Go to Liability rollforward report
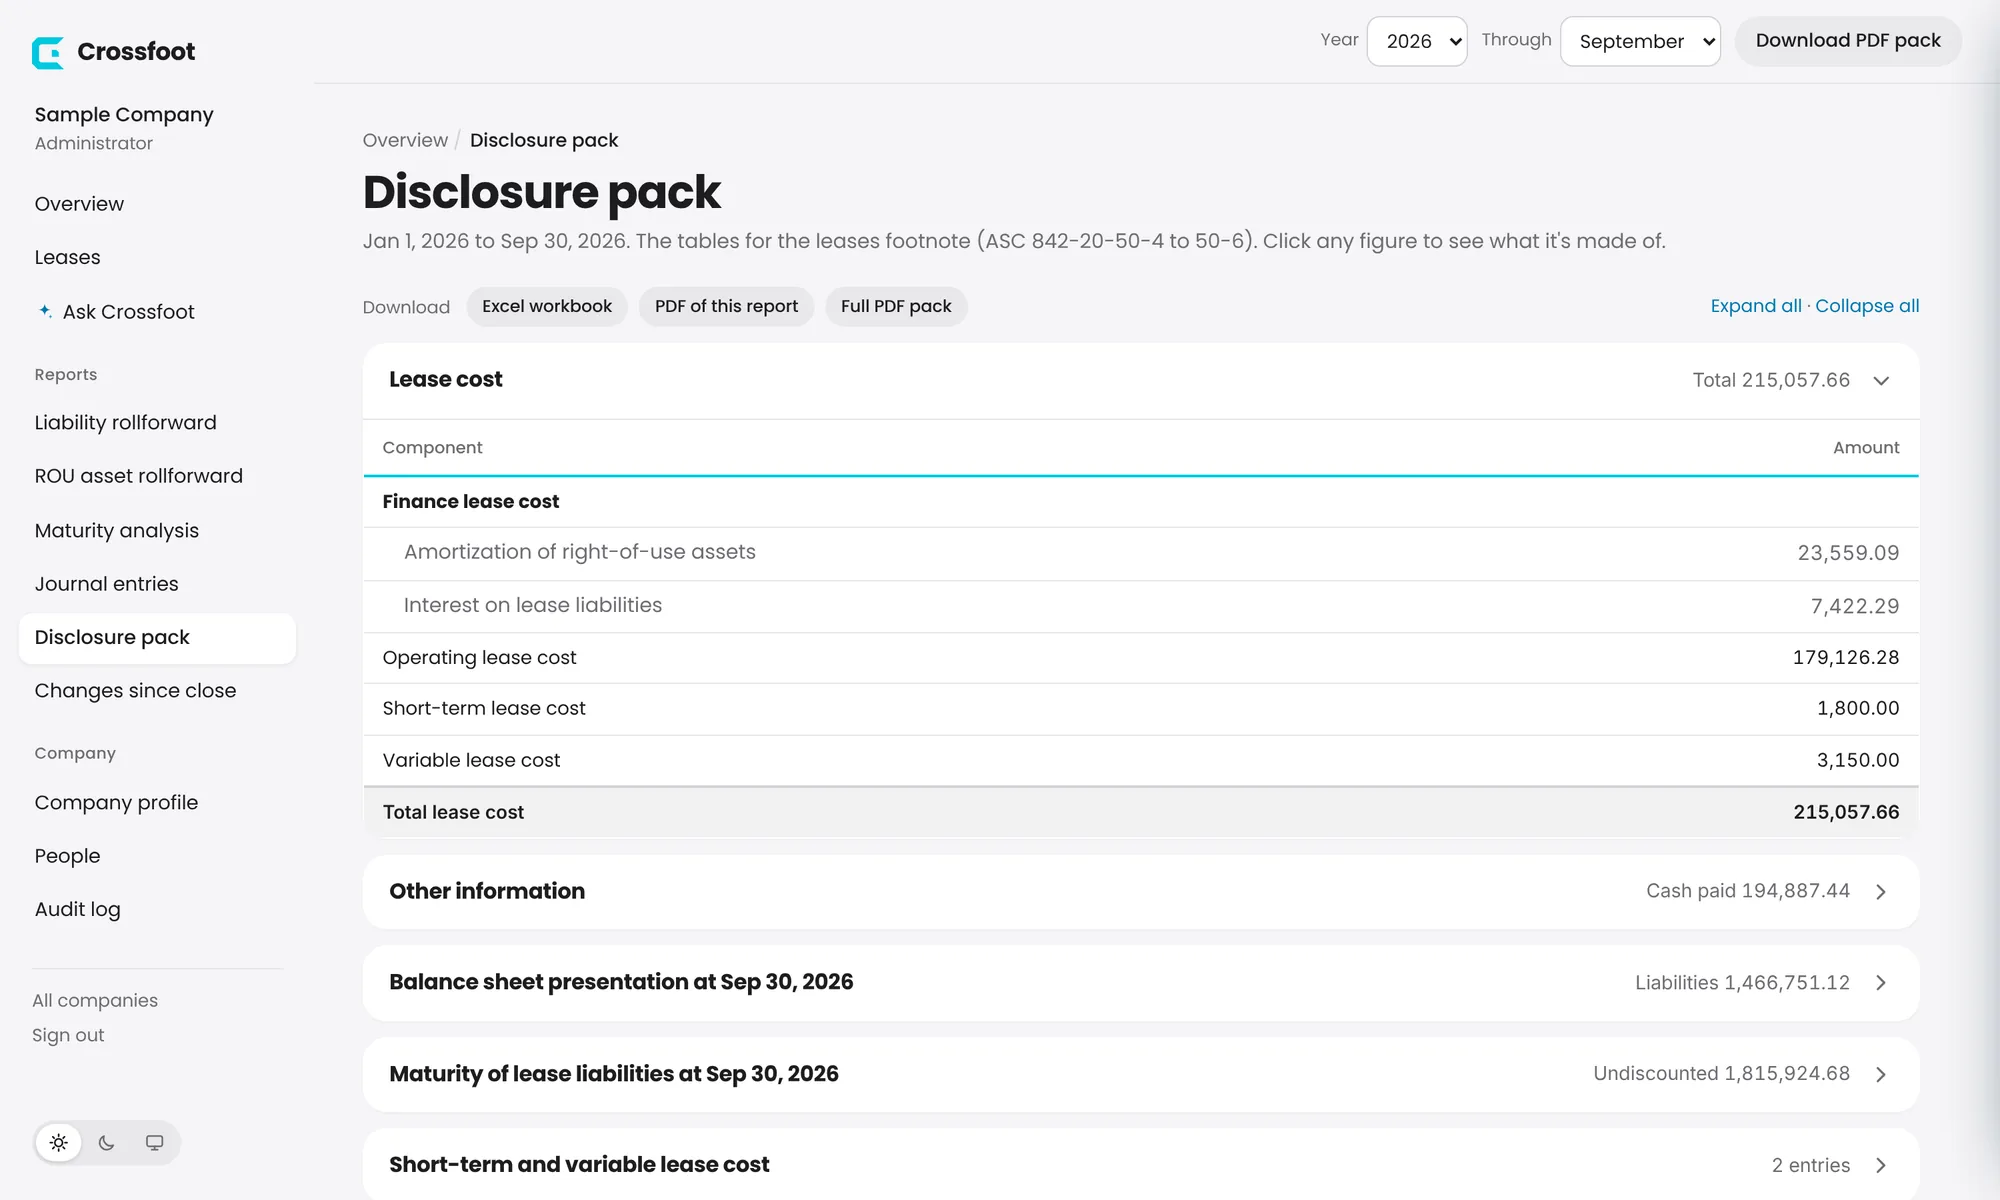This screenshot has height=1200, width=2000. coord(125,422)
